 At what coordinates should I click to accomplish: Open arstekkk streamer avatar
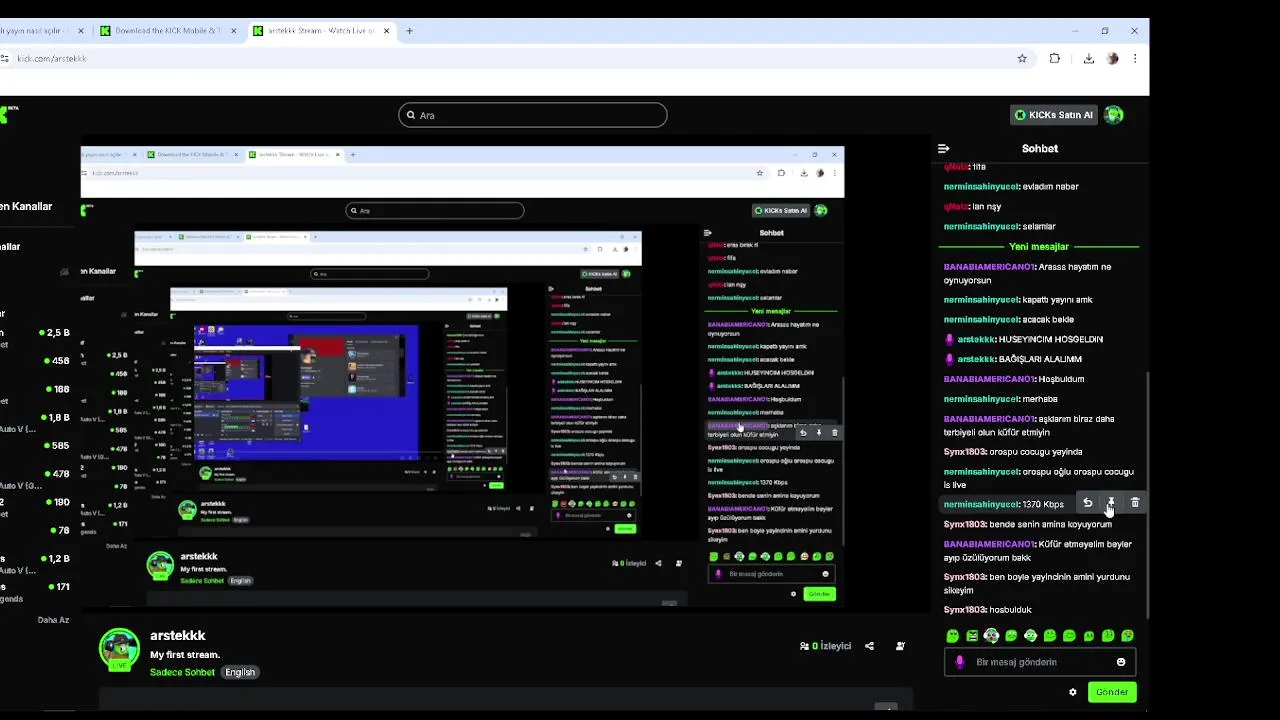pyautogui.click(x=119, y=650)
